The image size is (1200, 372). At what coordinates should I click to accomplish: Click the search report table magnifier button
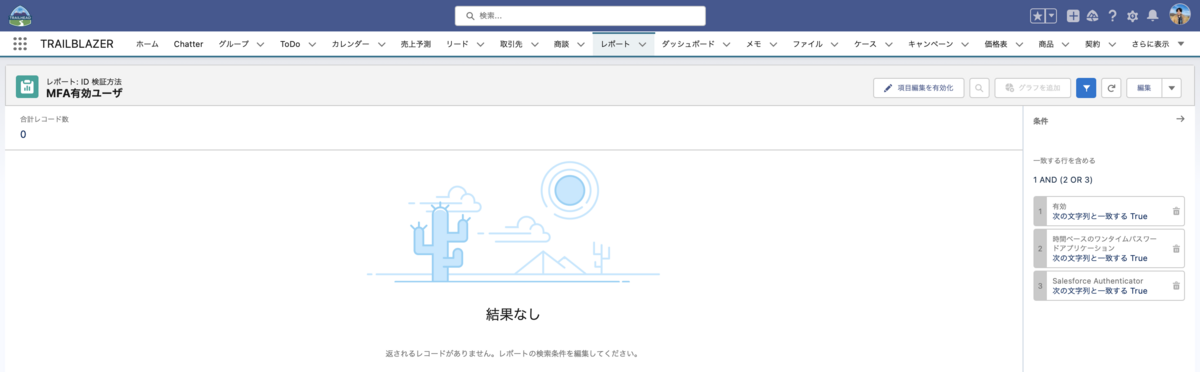979,88
